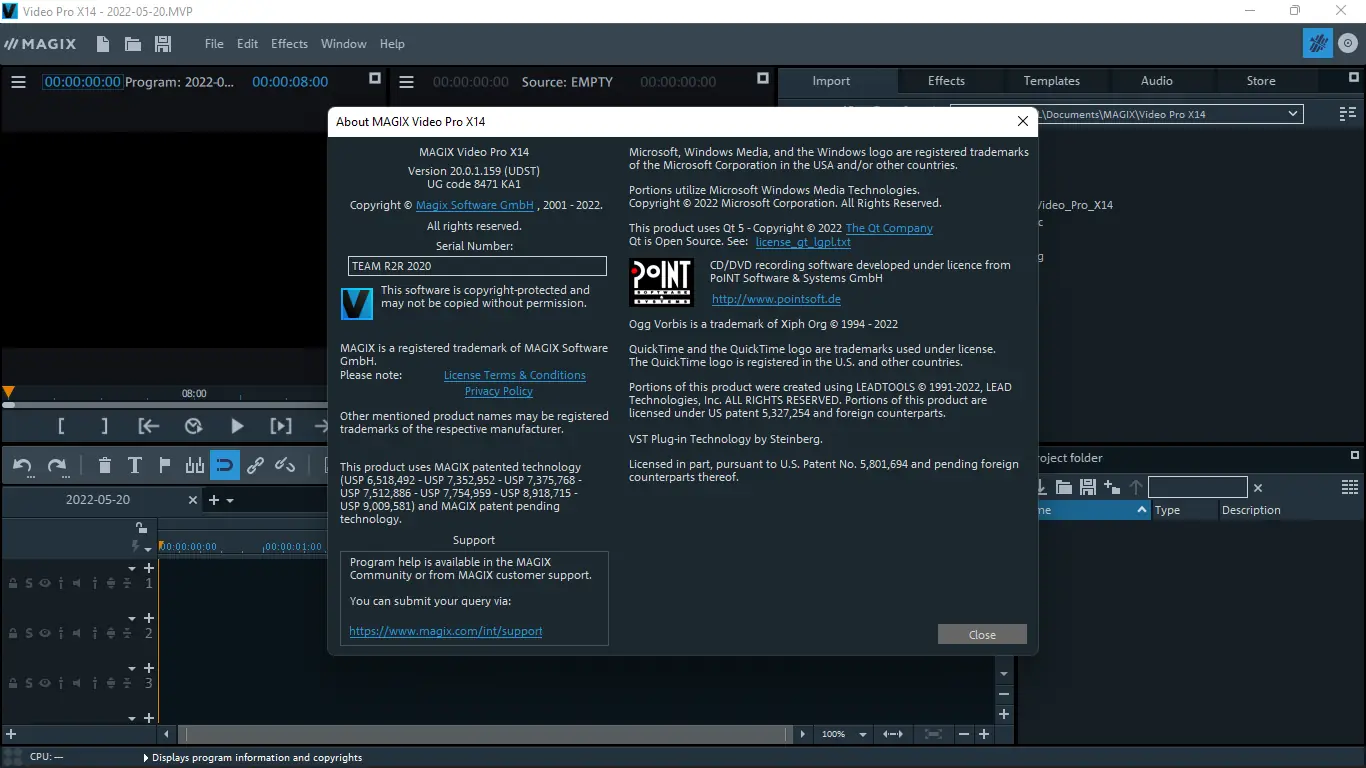This screenshot has height=768, width=1366.
Task: Open the program monitor hamburger menu
Action: pyautogui.click(x=18, y=82)
